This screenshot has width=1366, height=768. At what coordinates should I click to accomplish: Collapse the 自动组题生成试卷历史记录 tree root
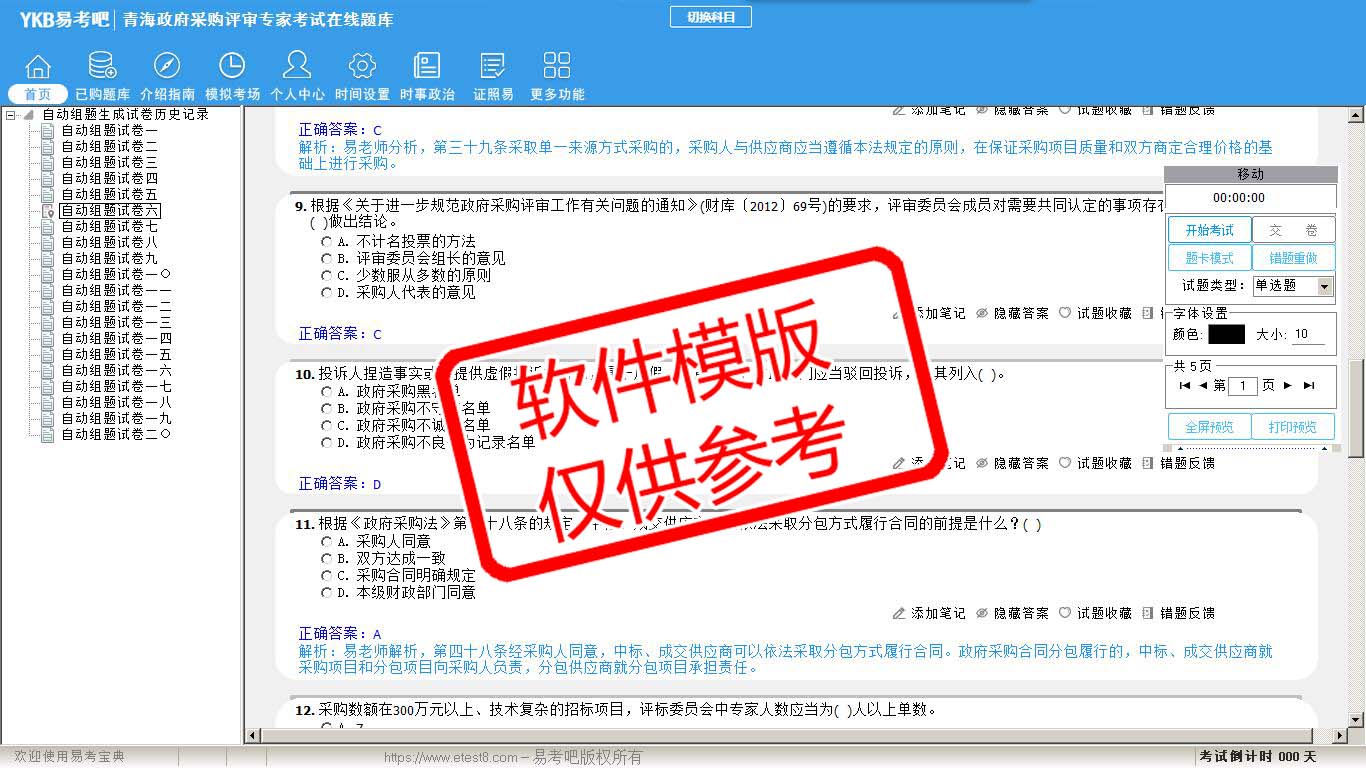point(11,115)
